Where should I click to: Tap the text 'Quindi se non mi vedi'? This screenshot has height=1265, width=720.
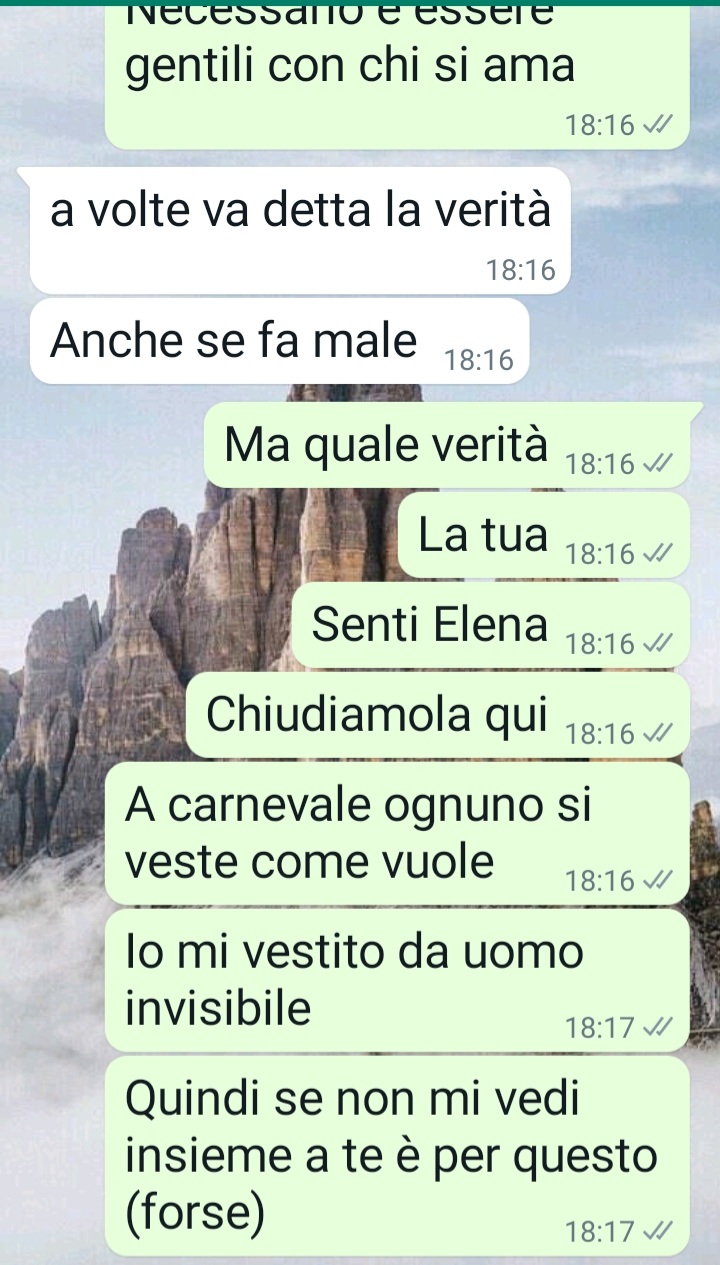tap(353, 1099)
